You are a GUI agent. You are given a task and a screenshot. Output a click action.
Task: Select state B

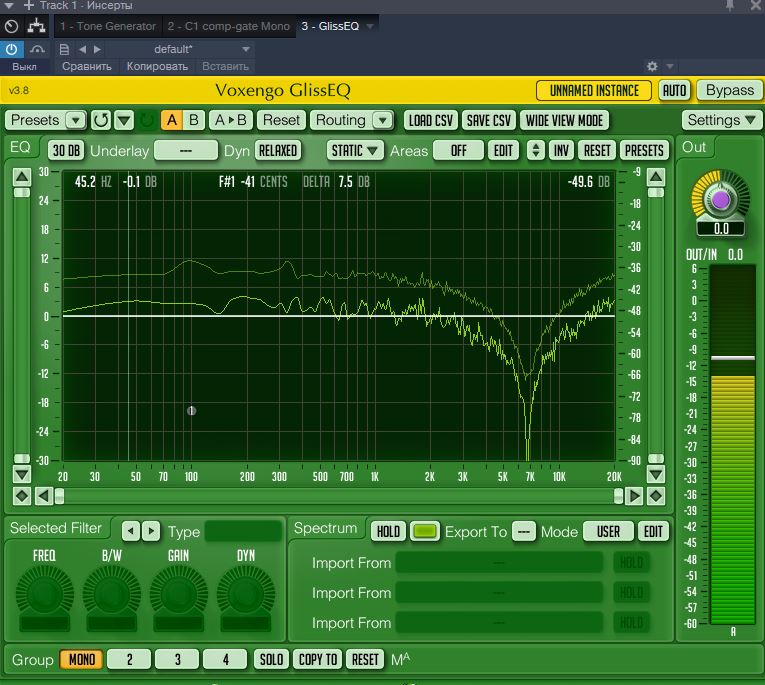[194, 120]
